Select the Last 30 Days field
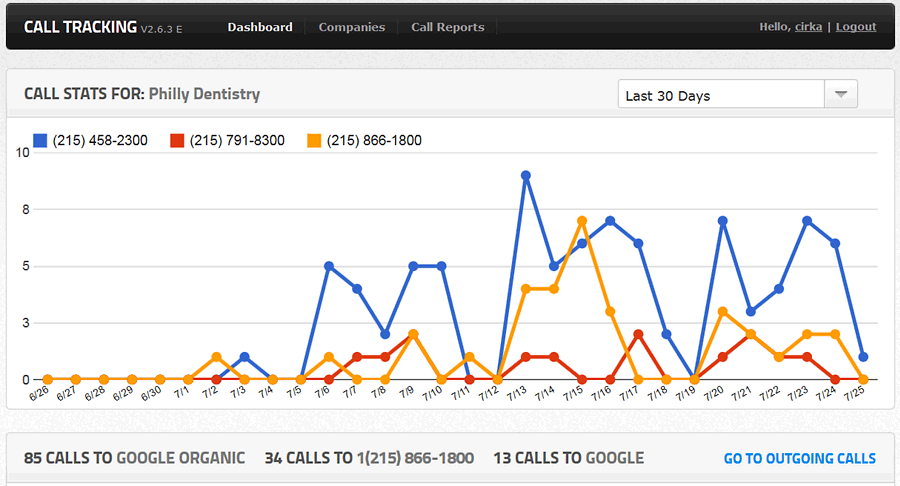Image resolution: width=900 pixels, height=486 pixels. pyautogui.click(x=720, y=95)
